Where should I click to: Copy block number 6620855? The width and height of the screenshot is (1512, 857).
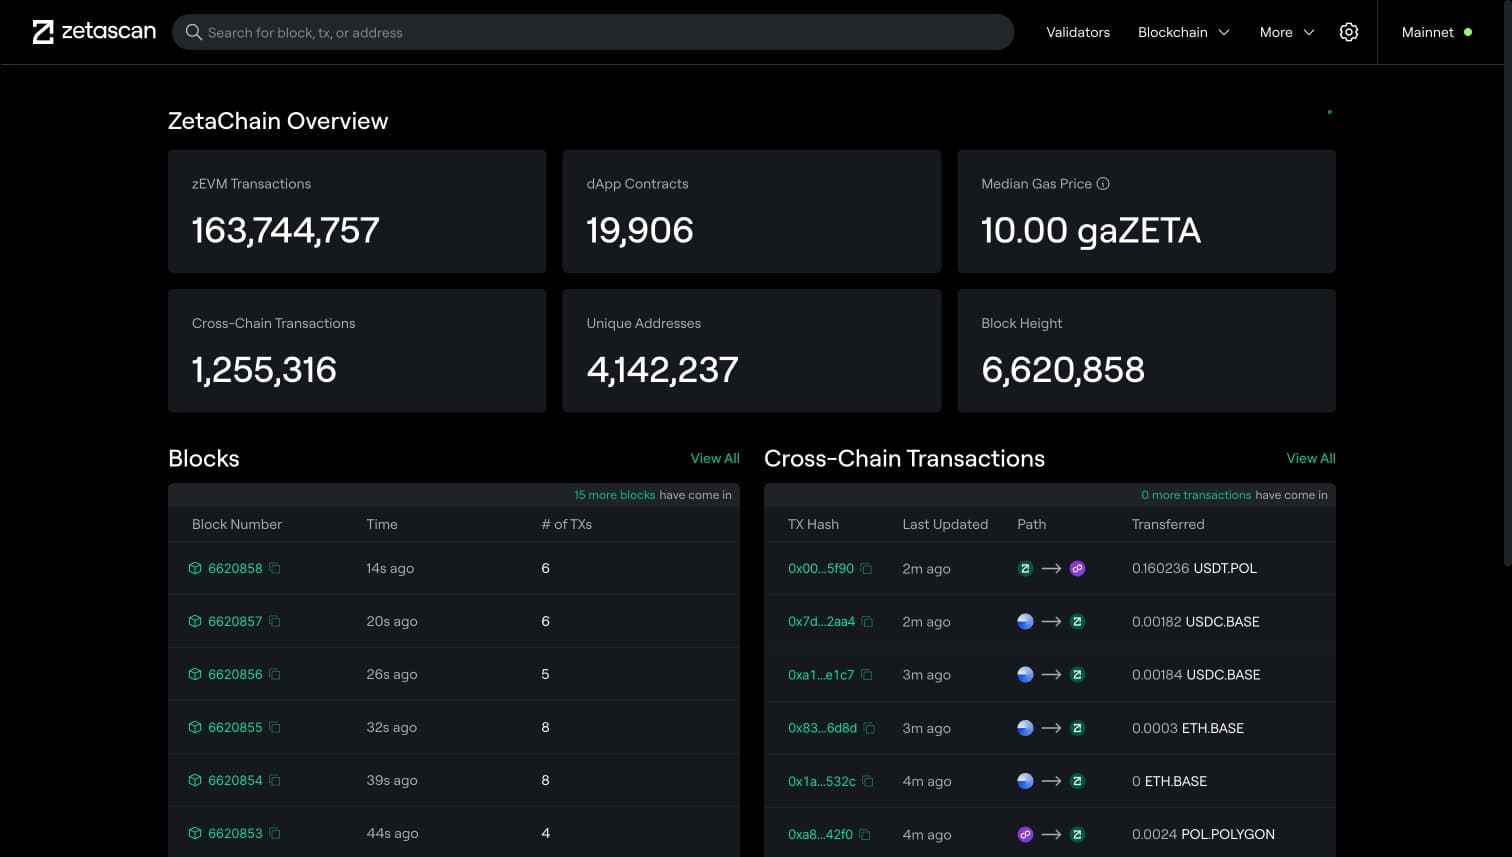275,727
